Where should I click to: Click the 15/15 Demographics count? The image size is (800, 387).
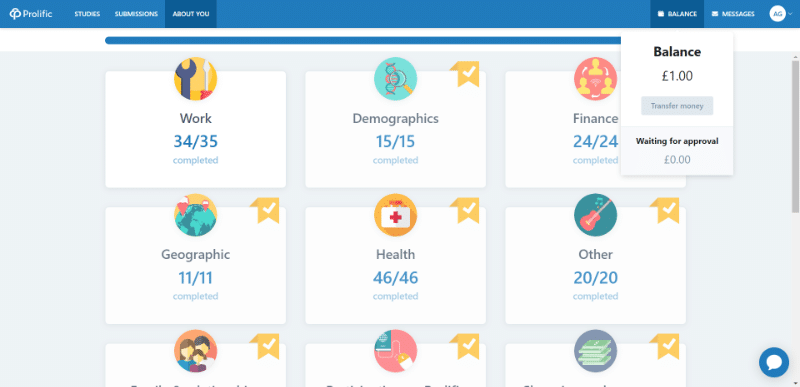click(395, 141)
